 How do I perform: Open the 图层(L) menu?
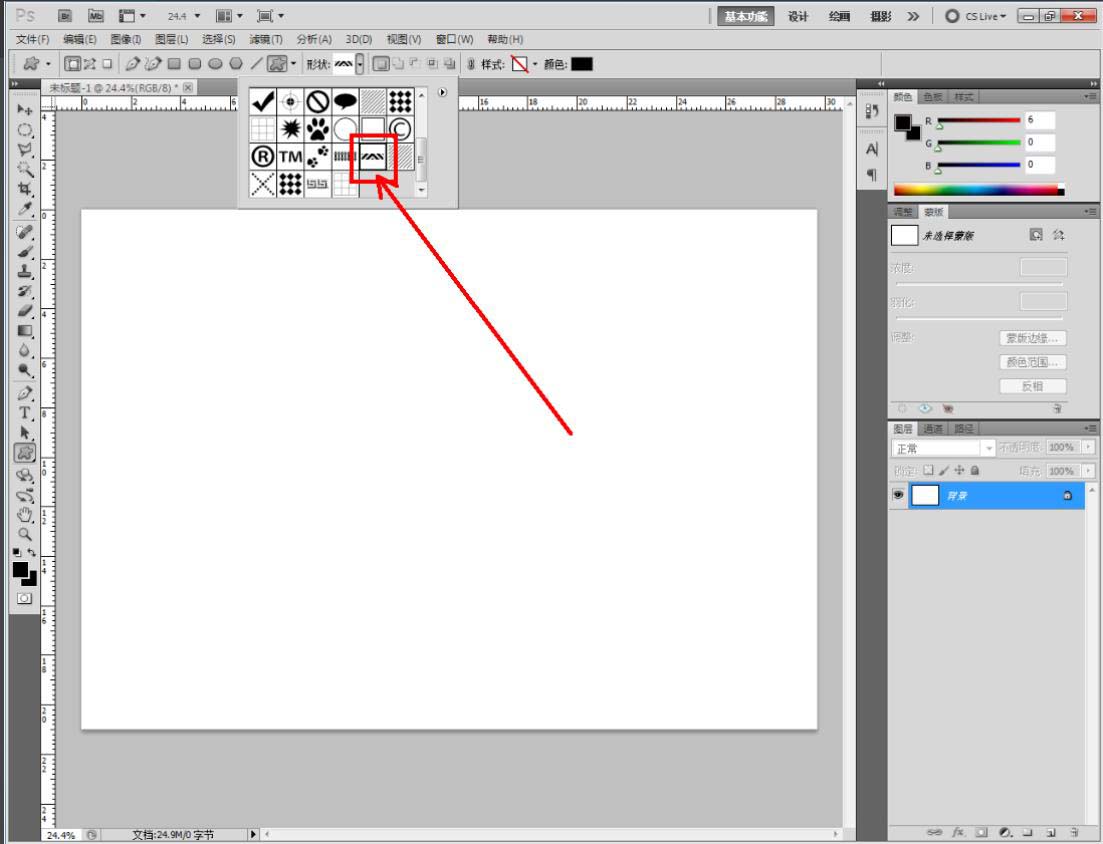(172, 39)
